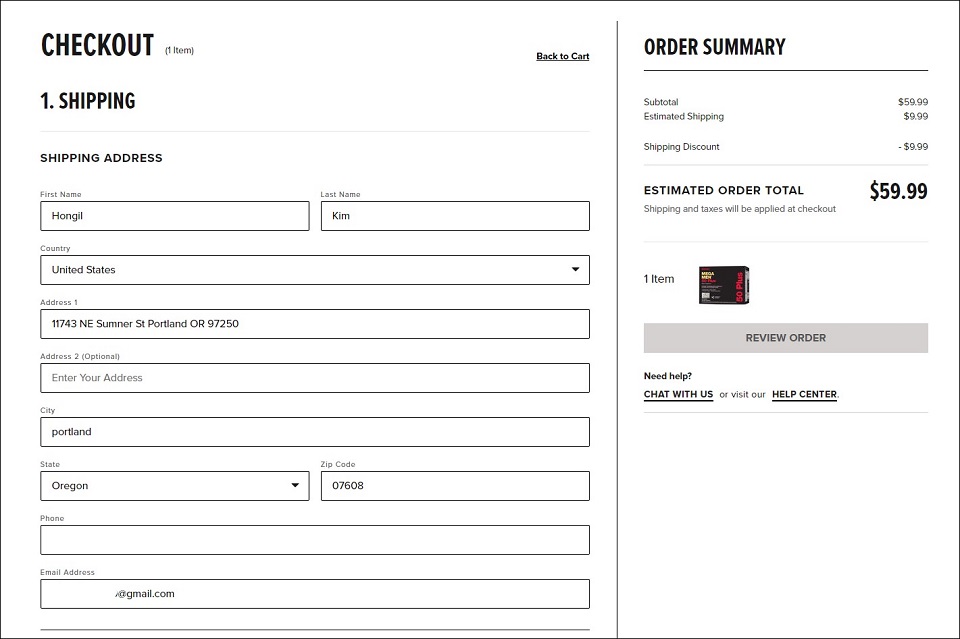Click the Checkout page title
The width and height of the screenshot is (960, 639).
click(97, 46)
